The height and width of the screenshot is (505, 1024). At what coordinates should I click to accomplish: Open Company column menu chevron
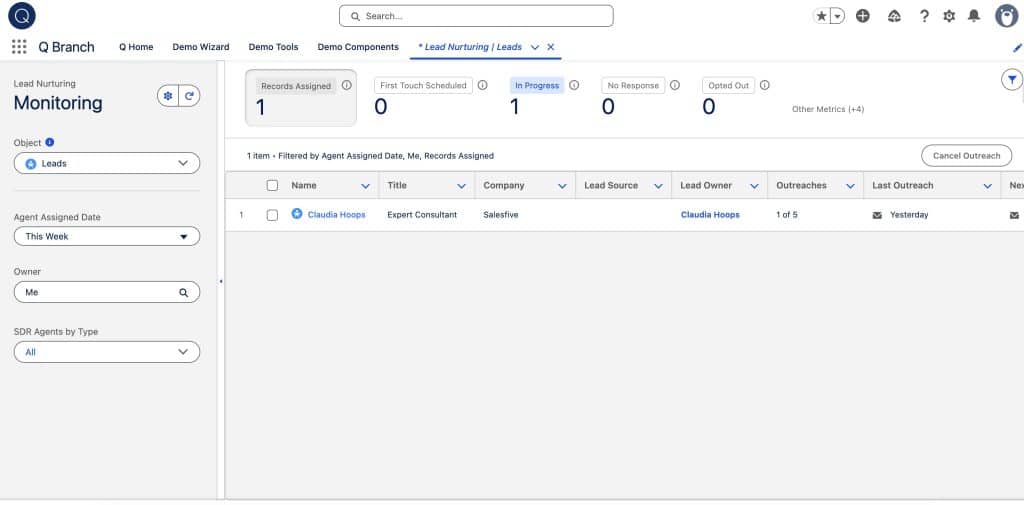[562, 186]
